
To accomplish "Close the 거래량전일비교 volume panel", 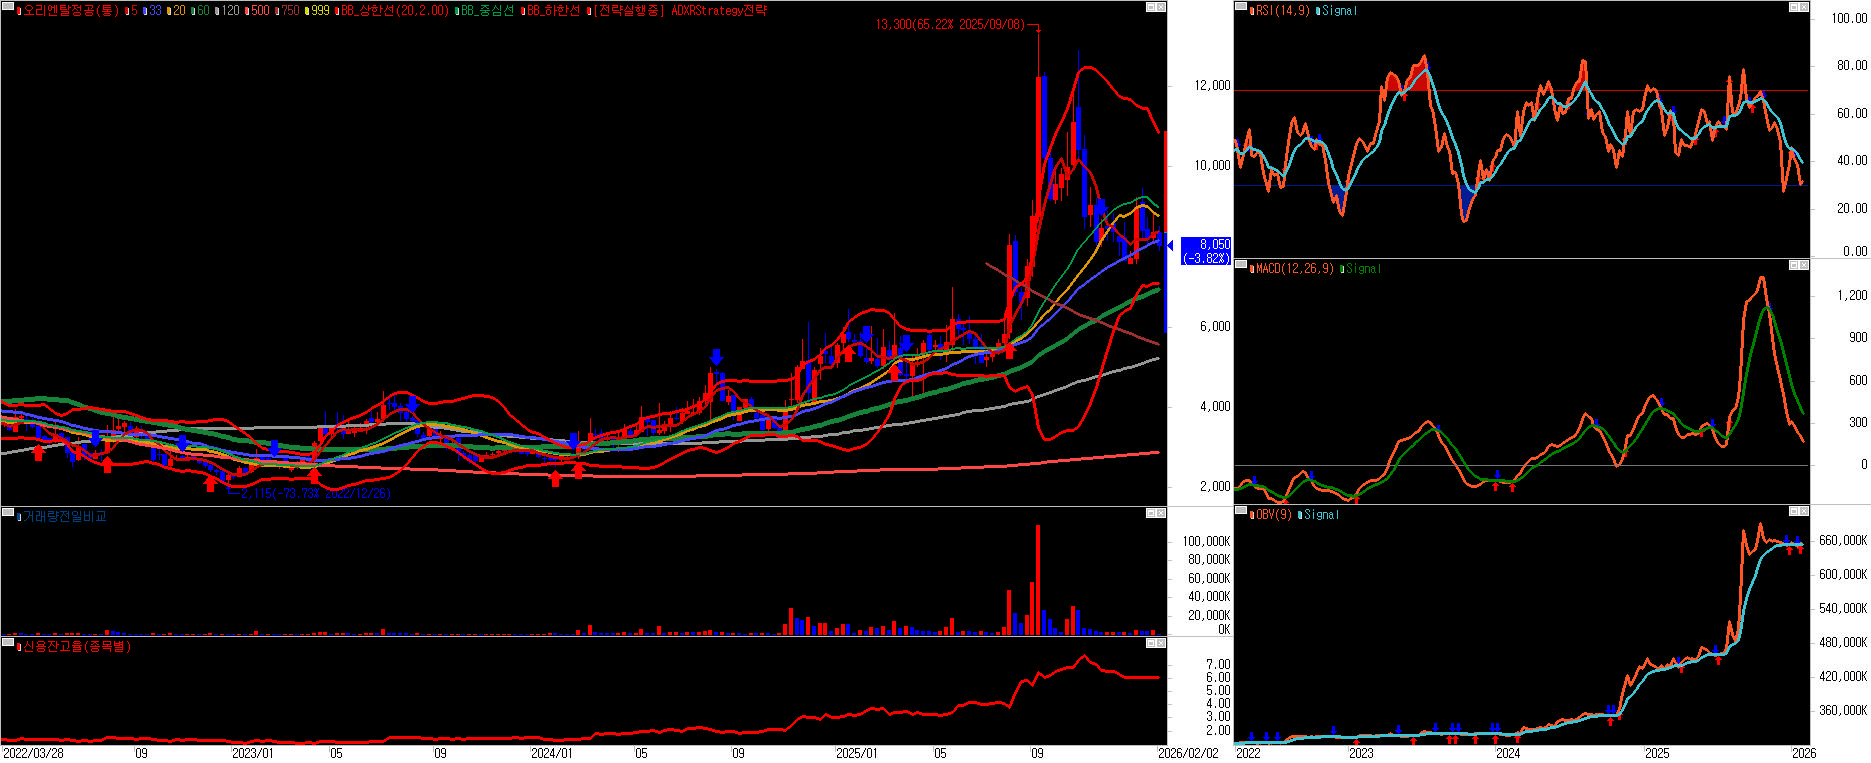I will coord(1161,513).
